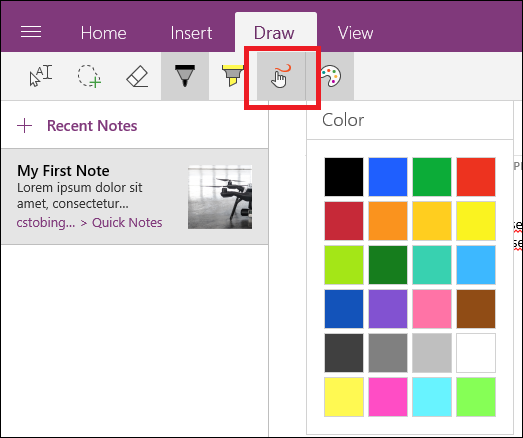This screenshot has width=523, height=438.
Task: Choose the black color swatch
Action: click(x=344, y=177)
